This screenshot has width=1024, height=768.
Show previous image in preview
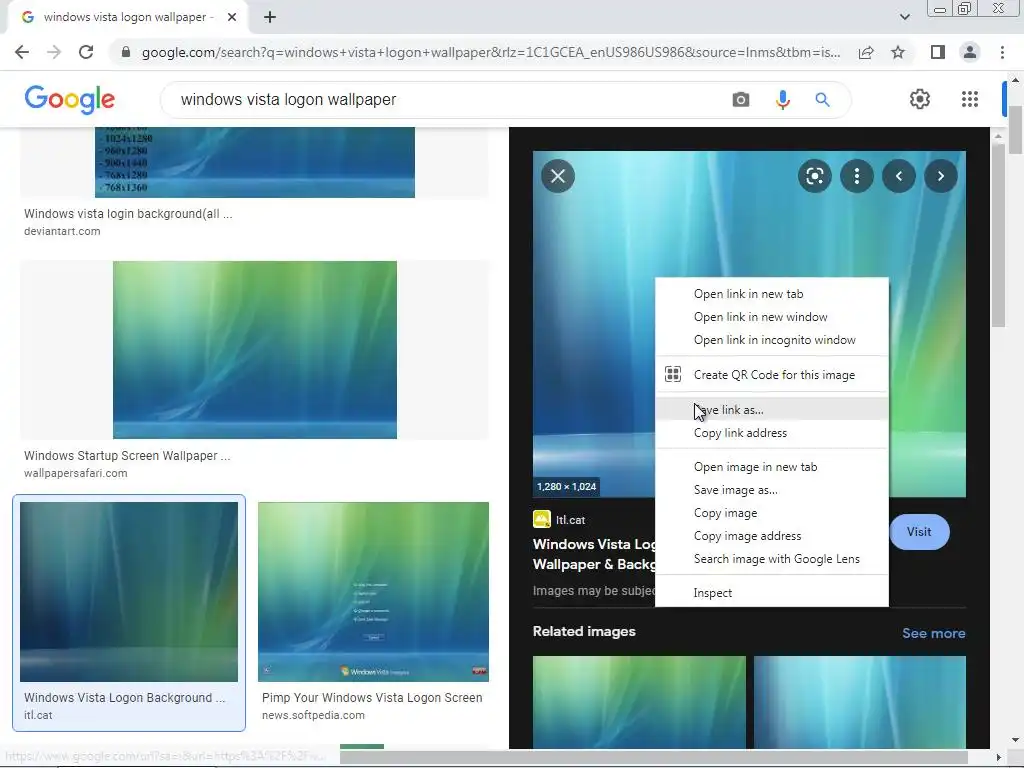coord(899,176)
